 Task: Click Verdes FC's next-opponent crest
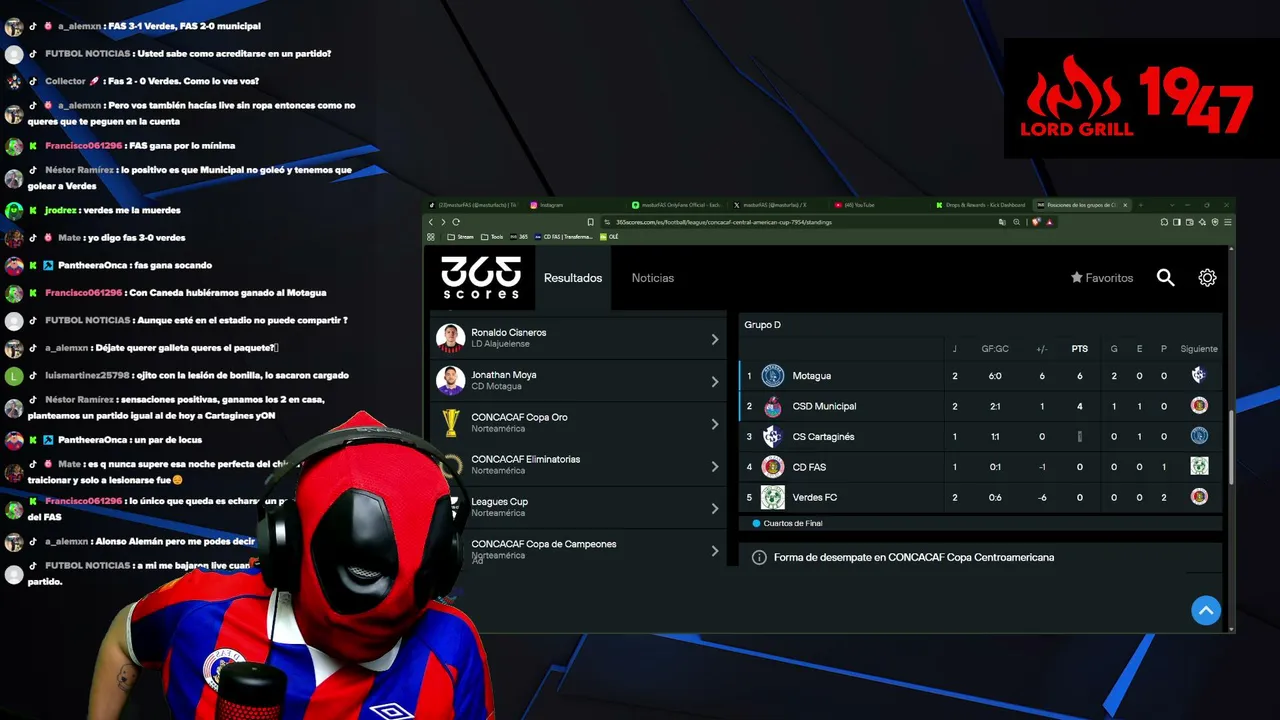[1199, 497]
